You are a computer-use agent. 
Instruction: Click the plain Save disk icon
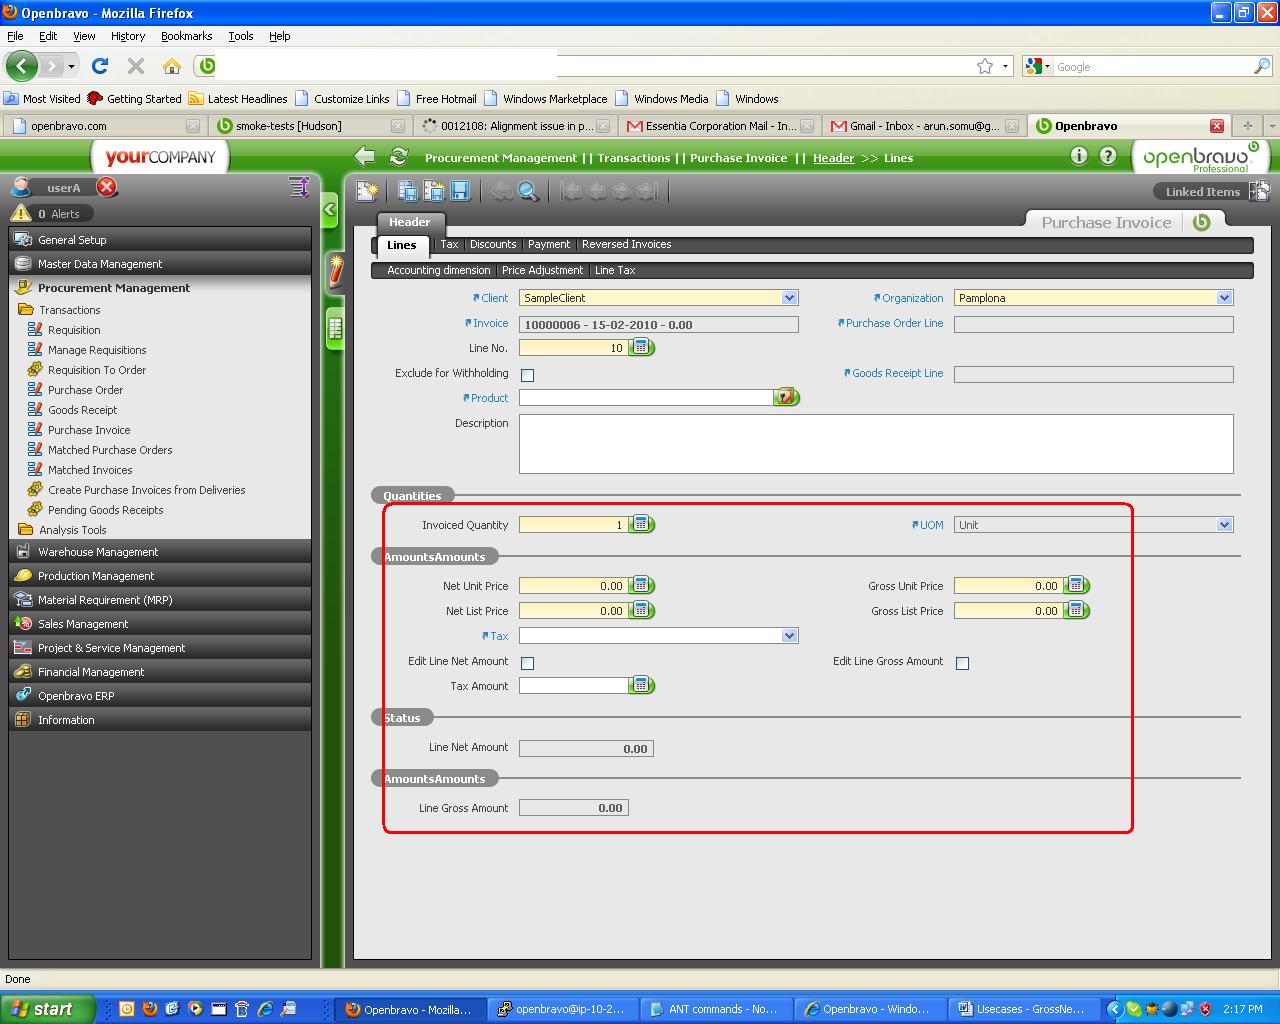(460, 191)
